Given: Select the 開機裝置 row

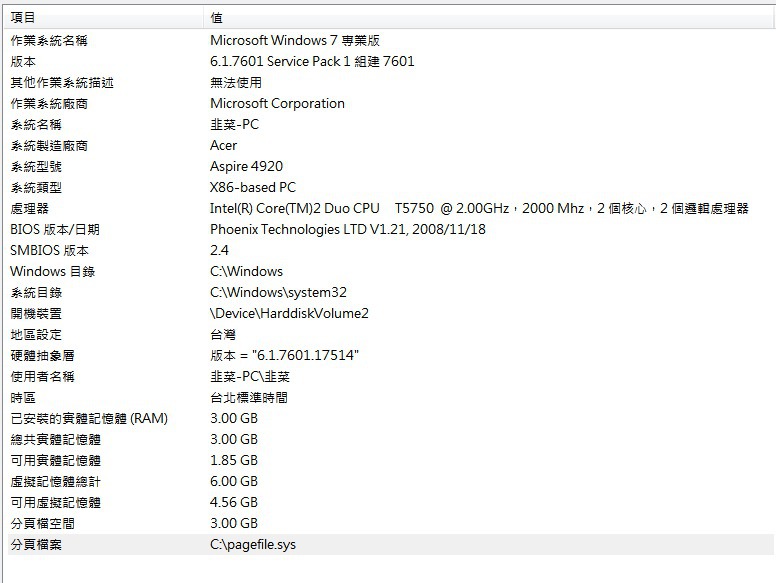Looking at the screenshot, I should [36, 313].
